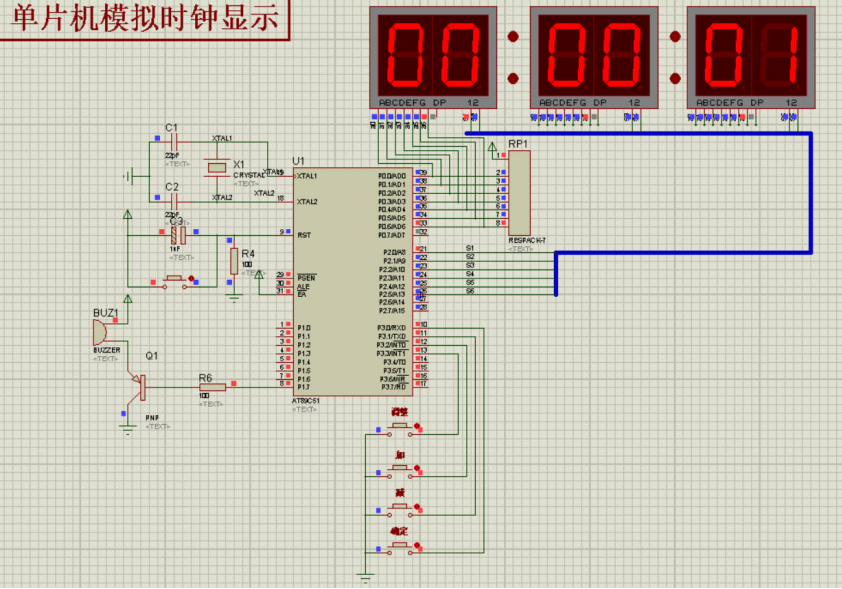
Task: Select capacitor C2
Action: (172, 200)
